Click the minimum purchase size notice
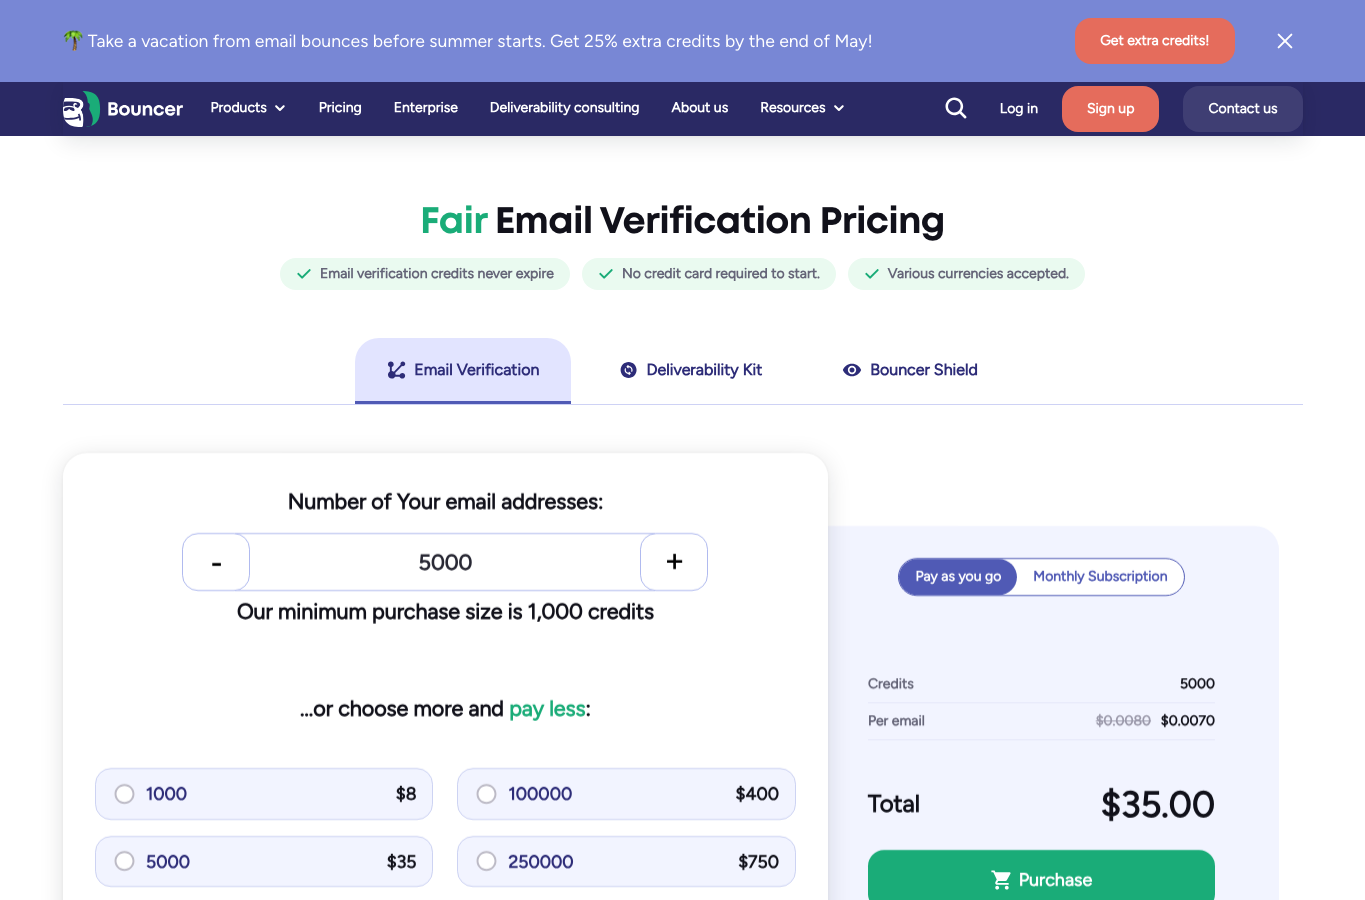This screenshot has height=900, width=1365. [x=445, y=612]
